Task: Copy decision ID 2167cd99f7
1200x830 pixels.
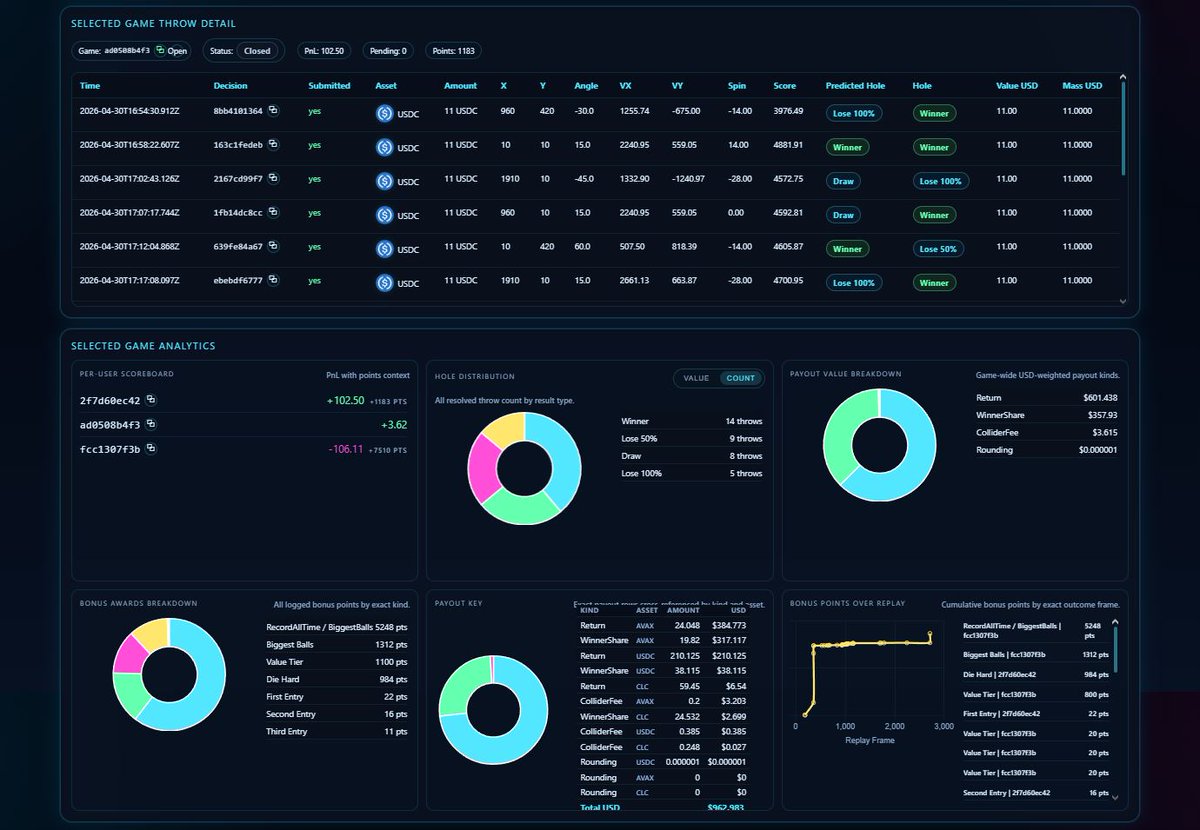Action: click(x=273, y=180)
